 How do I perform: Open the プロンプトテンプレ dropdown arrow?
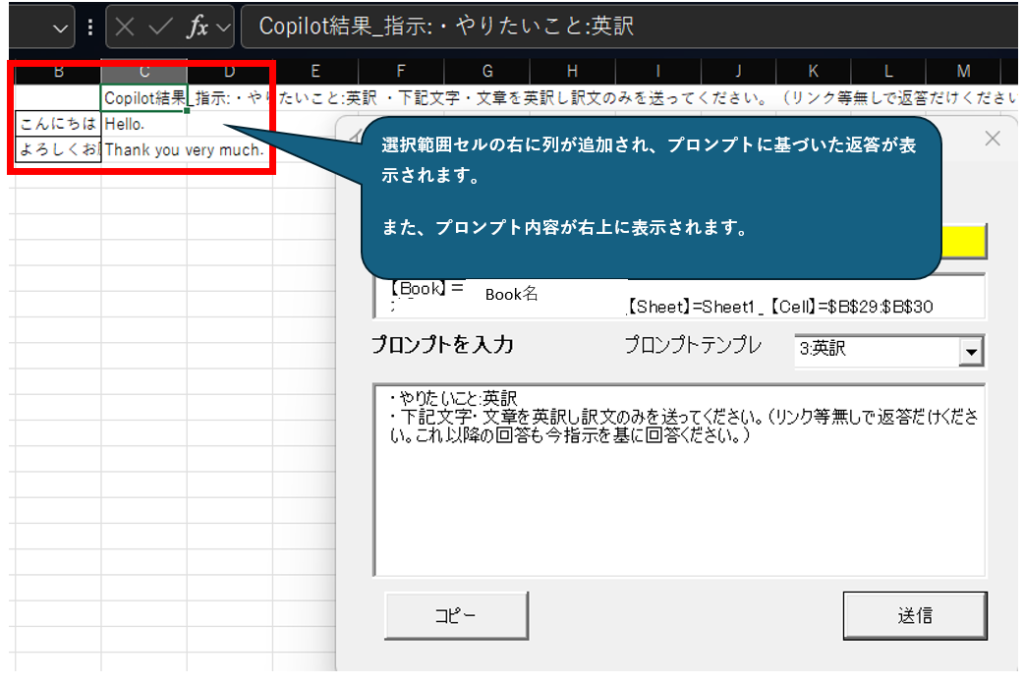[968, 351]
